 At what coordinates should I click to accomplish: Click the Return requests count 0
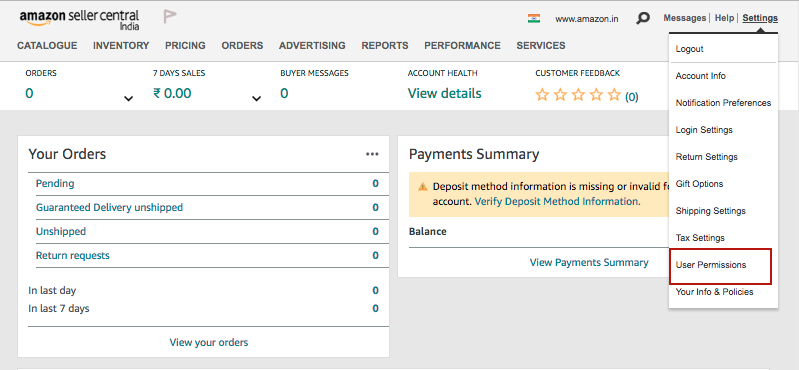coord(375,255)
